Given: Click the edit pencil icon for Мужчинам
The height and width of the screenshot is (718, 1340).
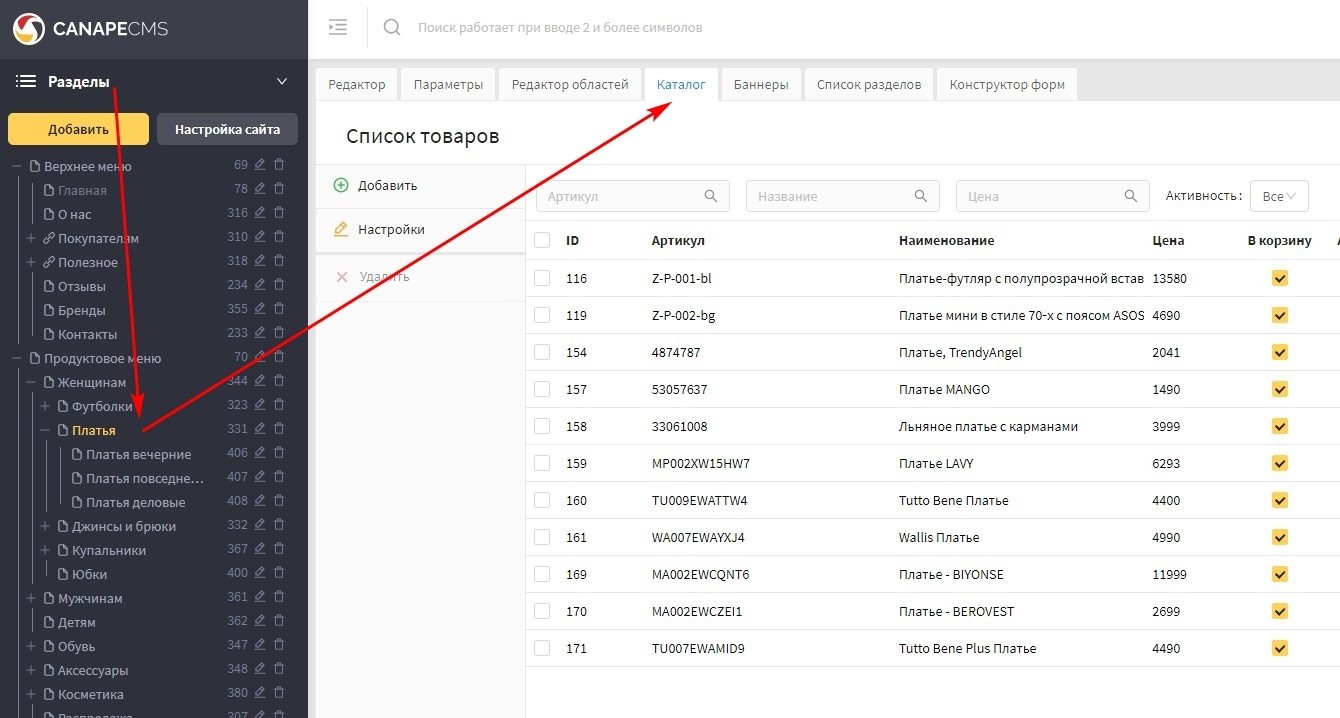Looking at the screenshot, I should pyautogui.click(x=260, y=597).
